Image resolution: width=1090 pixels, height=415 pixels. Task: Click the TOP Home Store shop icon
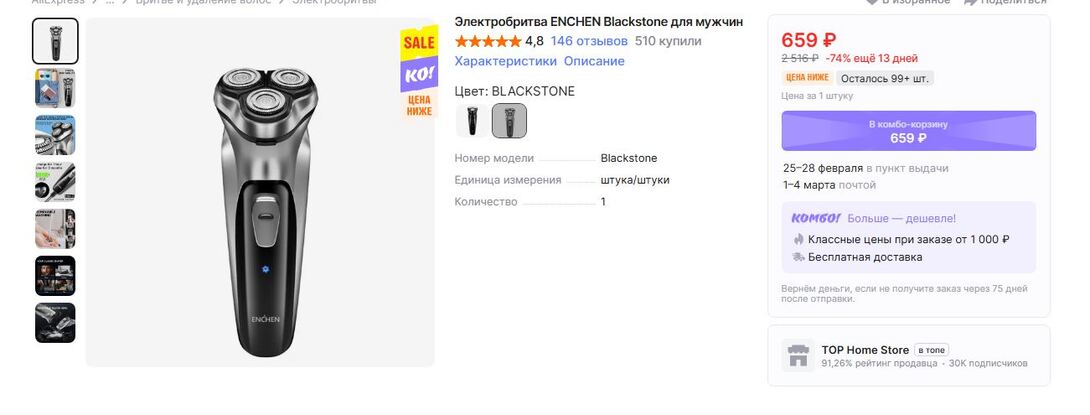(797, 355)
